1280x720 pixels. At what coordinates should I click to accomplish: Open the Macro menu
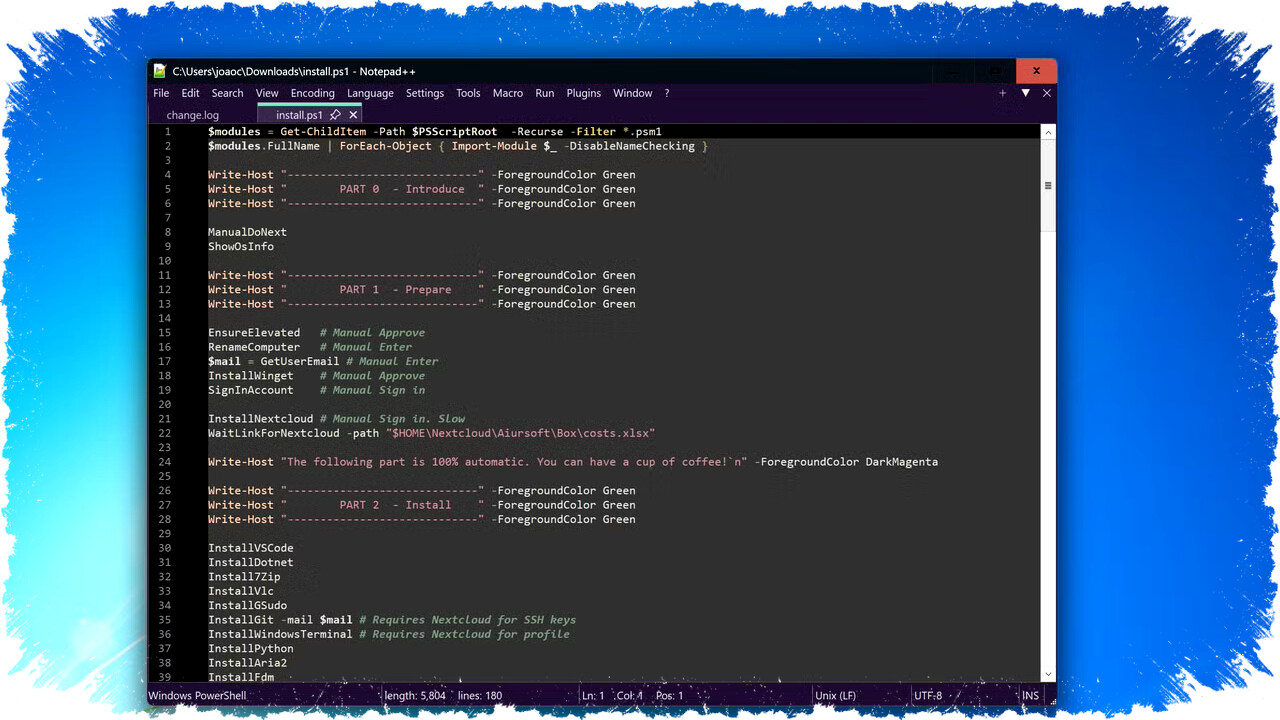pos(507,93)
